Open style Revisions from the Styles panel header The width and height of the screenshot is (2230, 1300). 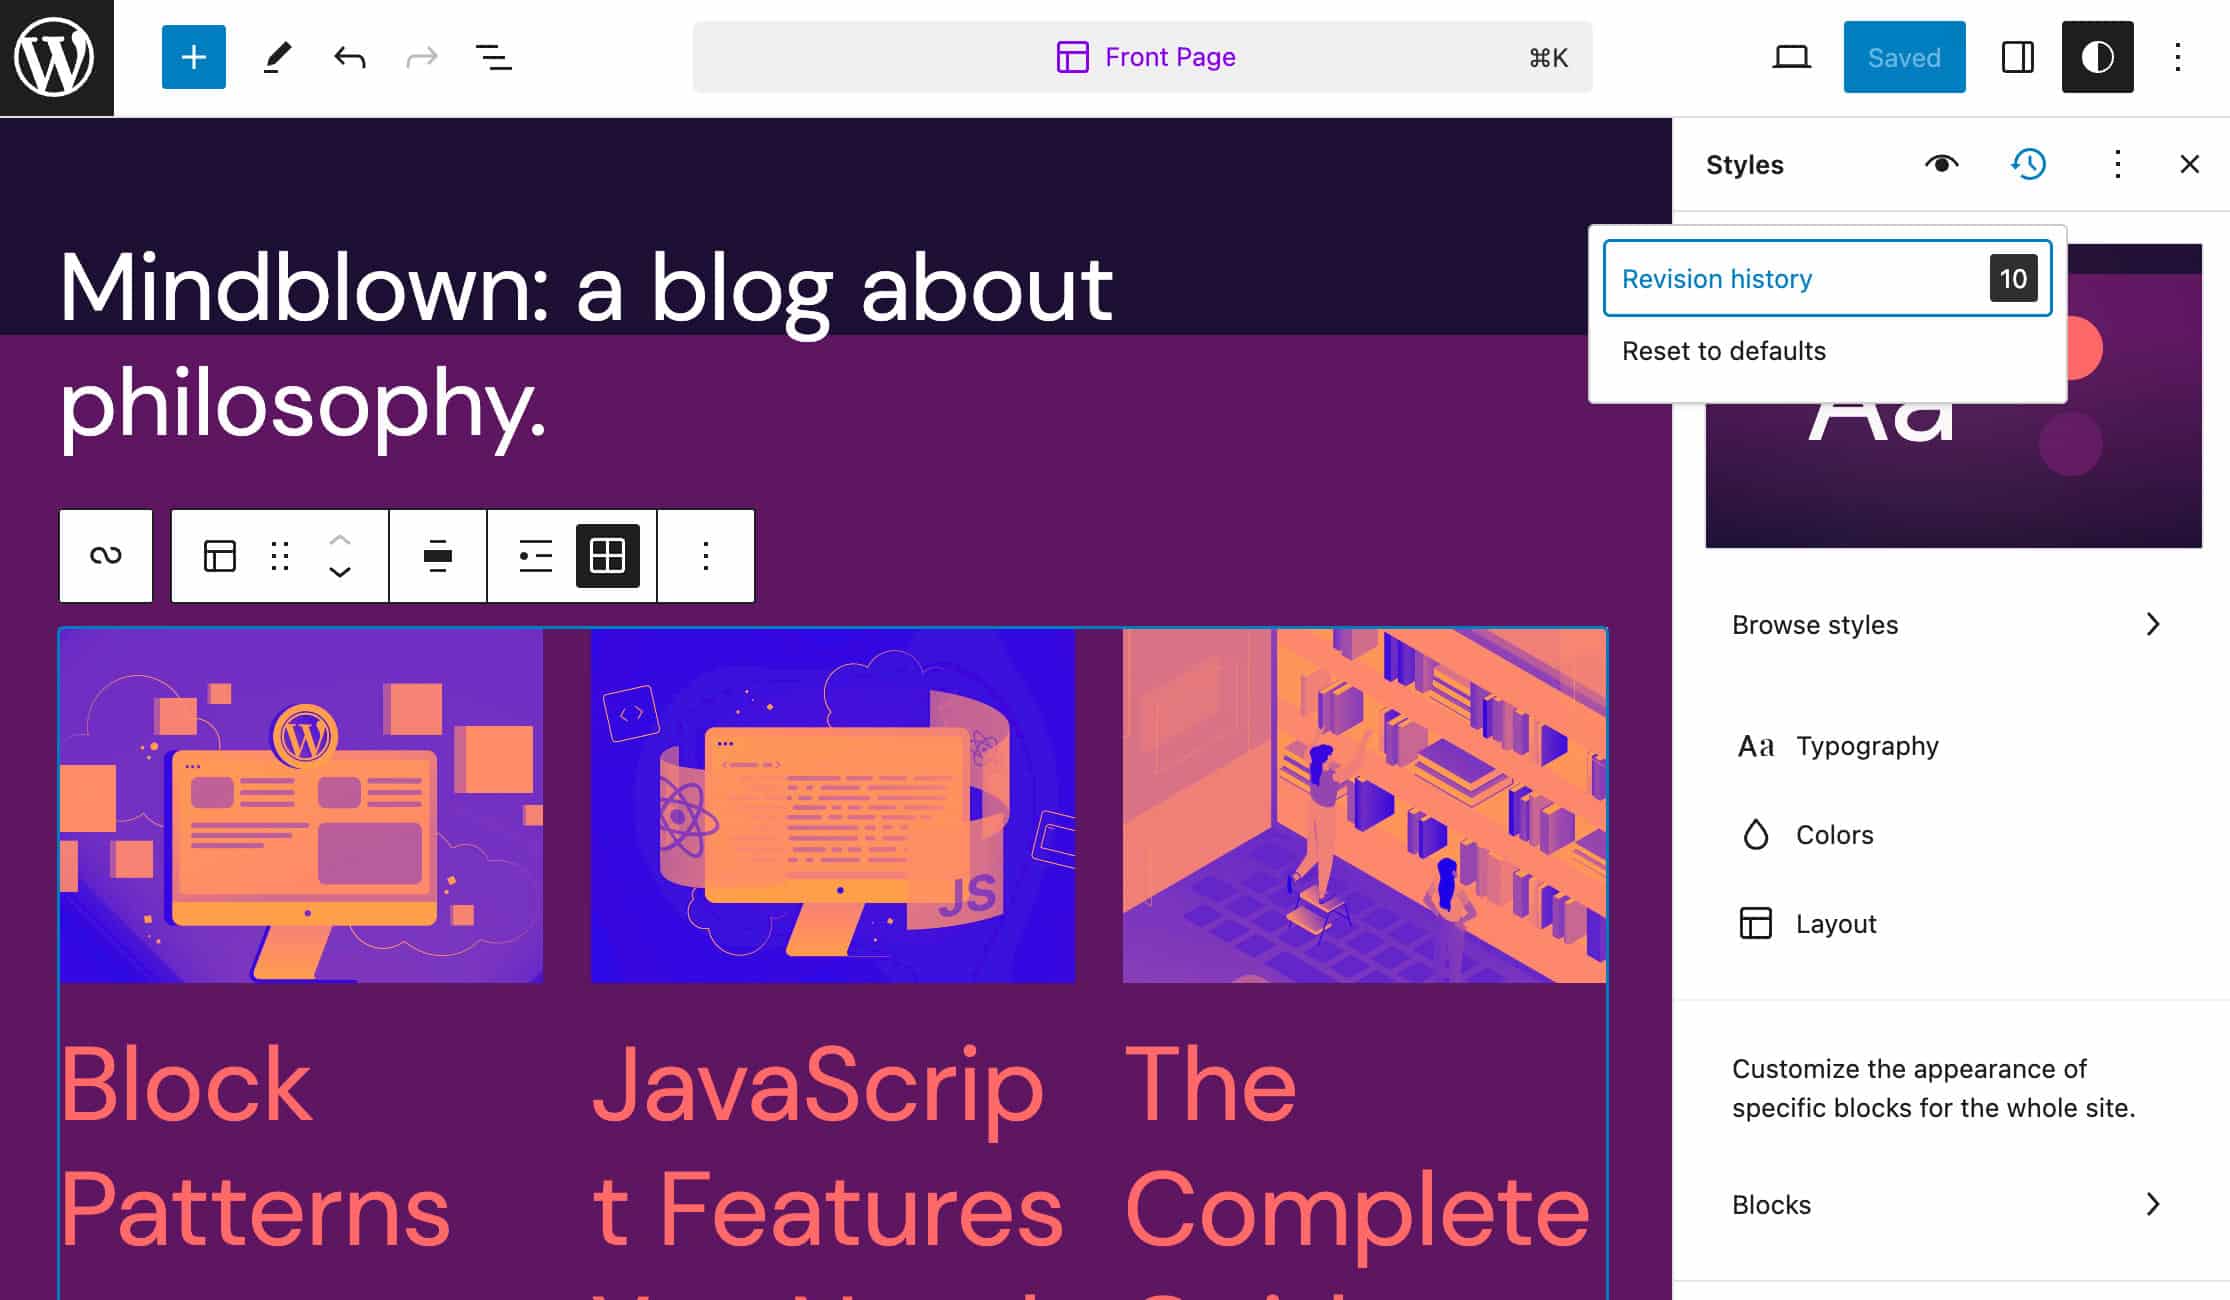2027,164
